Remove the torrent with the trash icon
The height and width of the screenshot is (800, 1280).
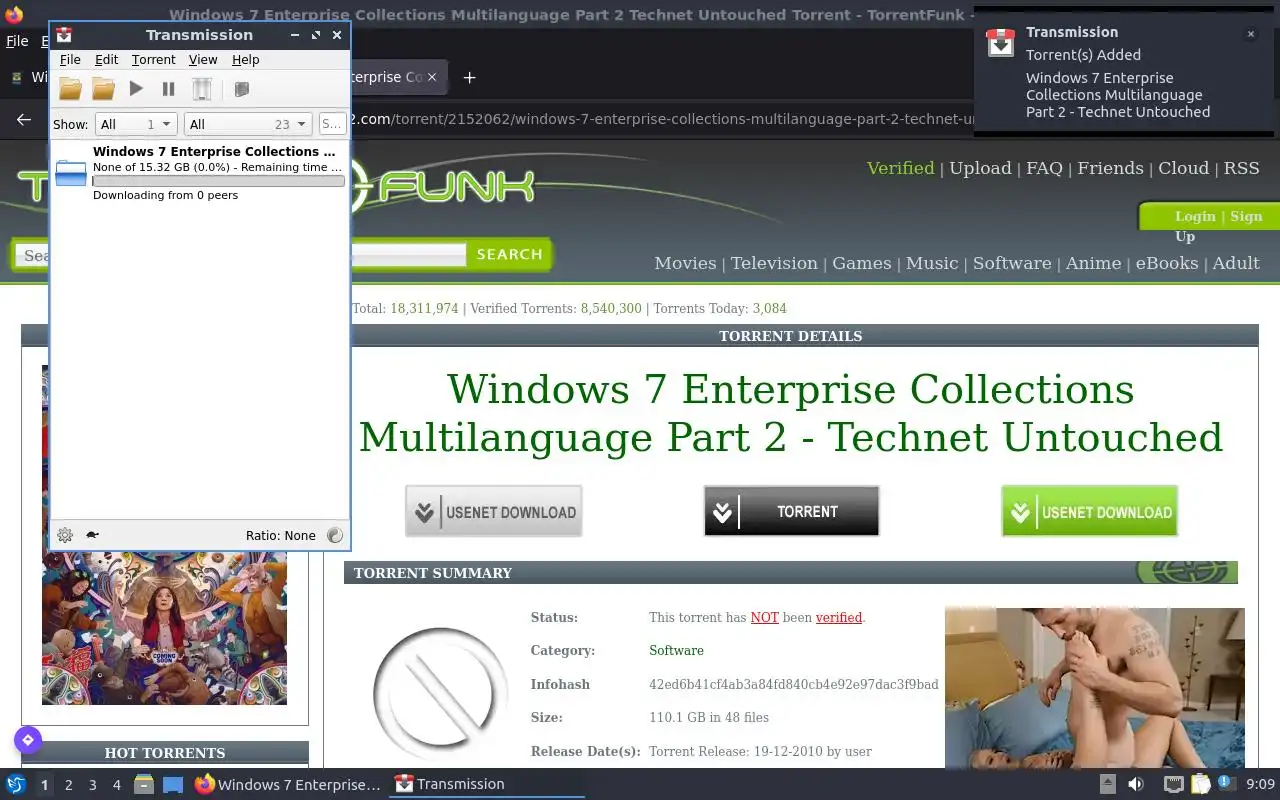coord(202,89)
